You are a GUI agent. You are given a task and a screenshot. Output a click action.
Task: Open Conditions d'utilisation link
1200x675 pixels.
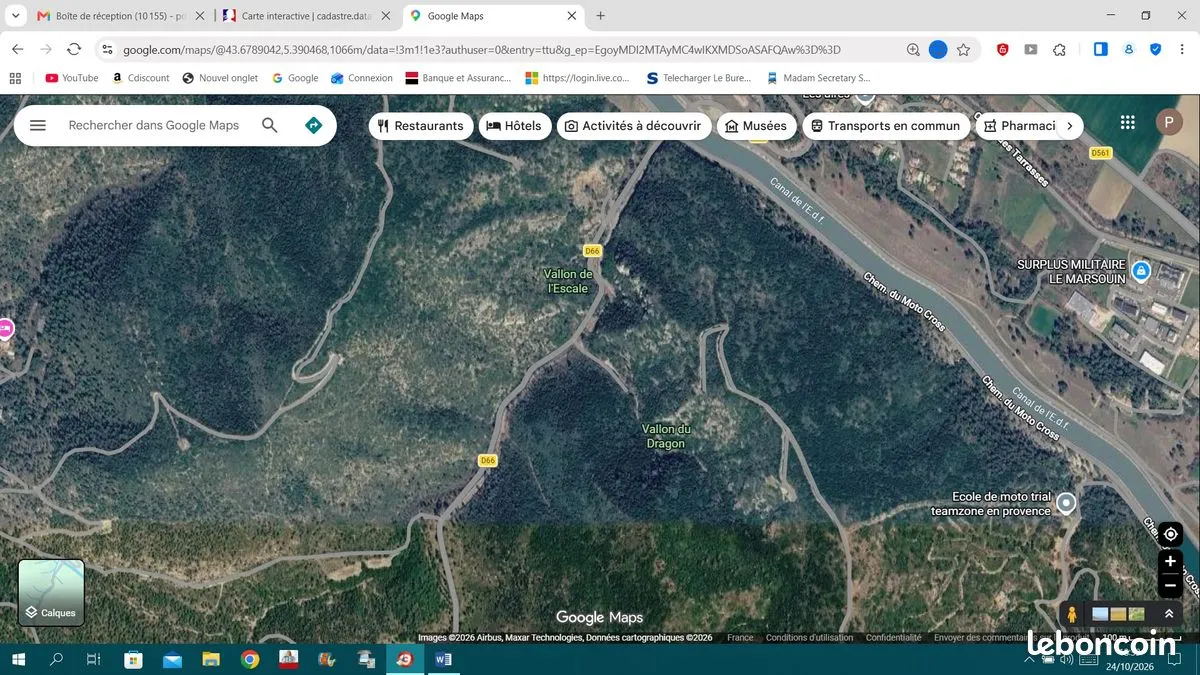[809, 638]
